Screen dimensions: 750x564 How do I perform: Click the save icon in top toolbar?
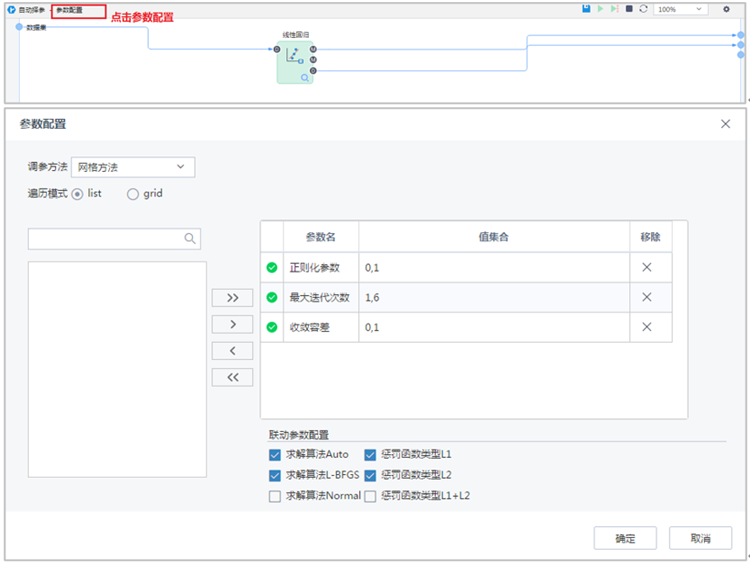pos(586,9)
